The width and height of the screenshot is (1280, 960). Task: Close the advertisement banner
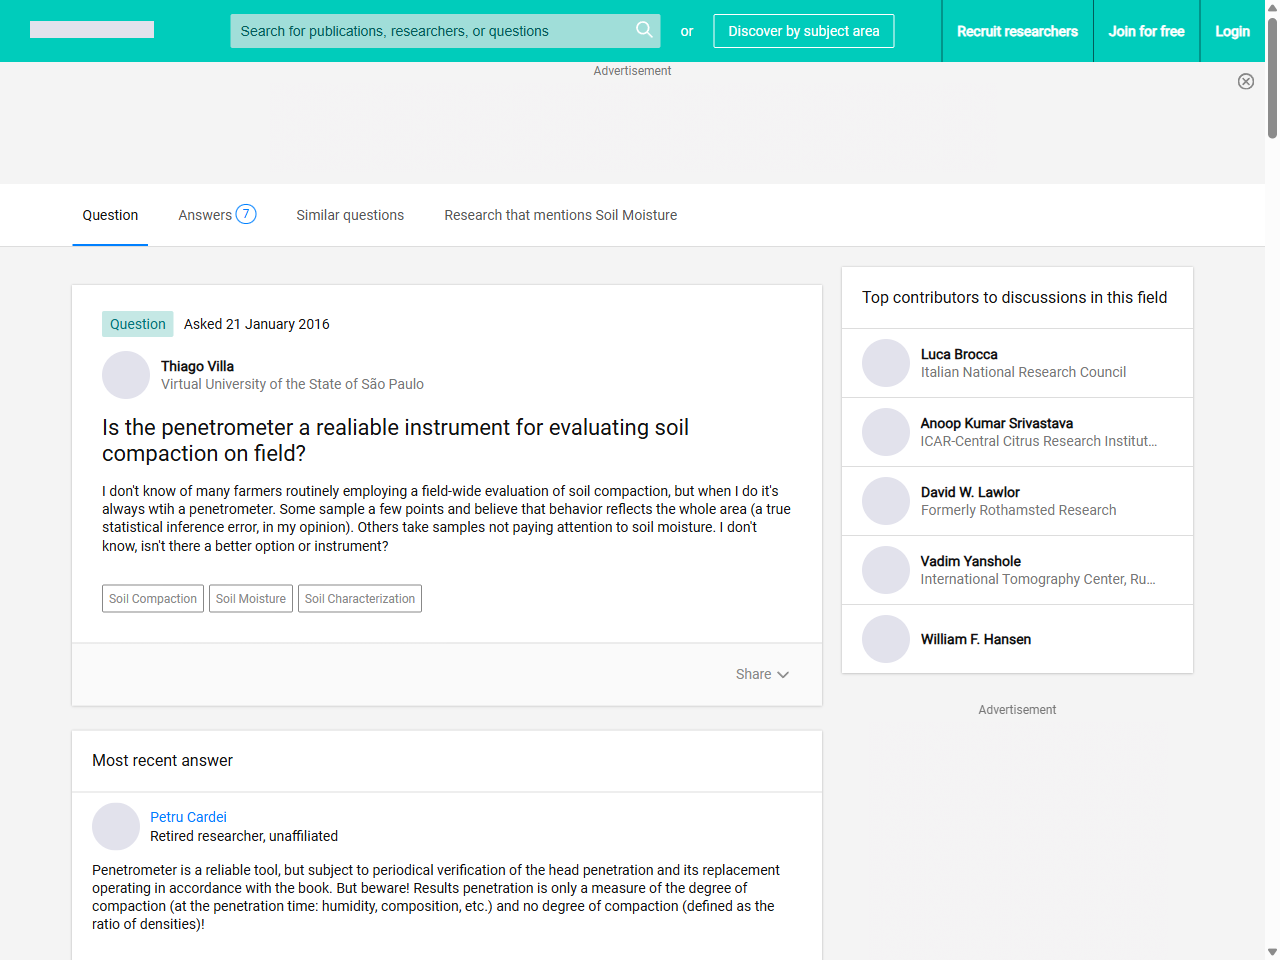pyautogui.click(x=1245, y=82)
